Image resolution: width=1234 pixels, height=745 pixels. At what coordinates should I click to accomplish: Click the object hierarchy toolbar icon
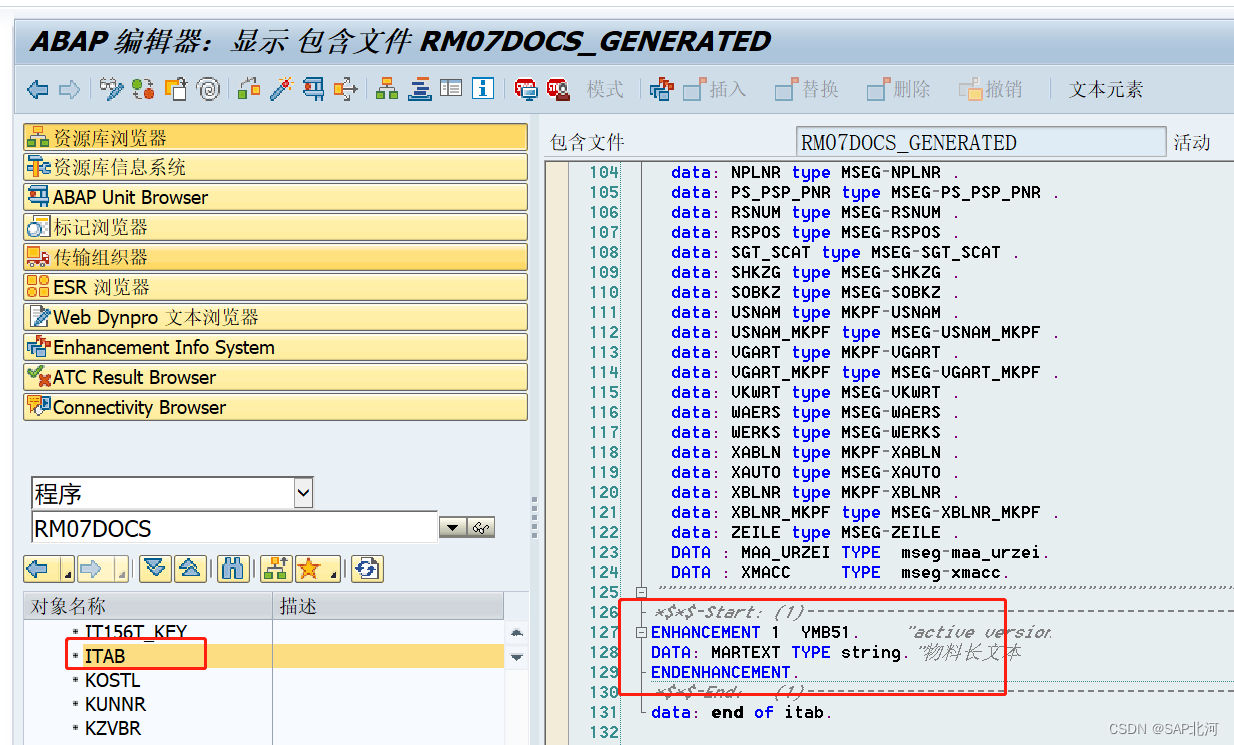(x=387, y=89)
